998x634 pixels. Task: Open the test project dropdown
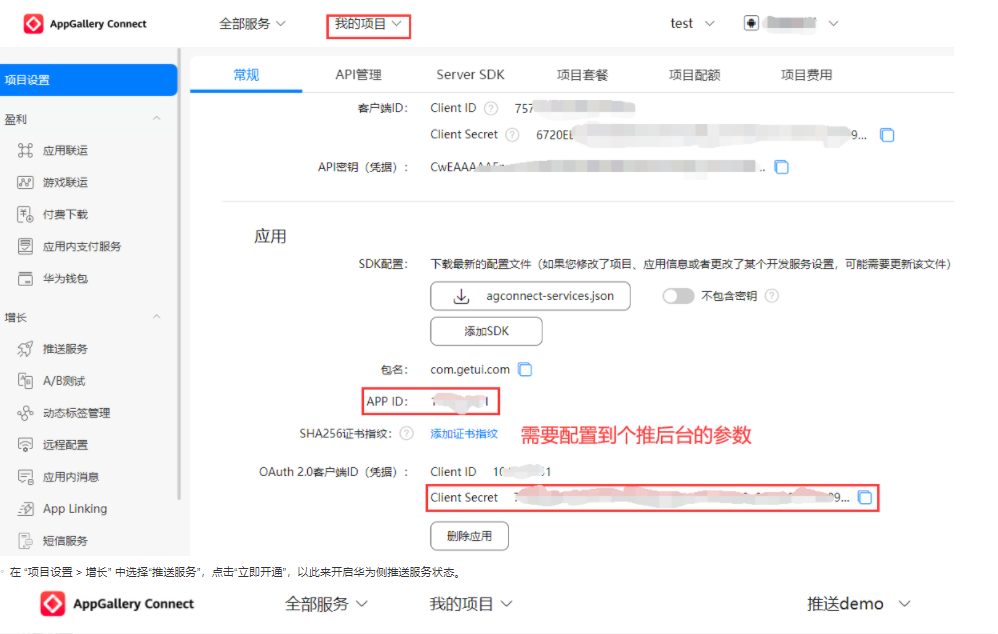point(692,24)
